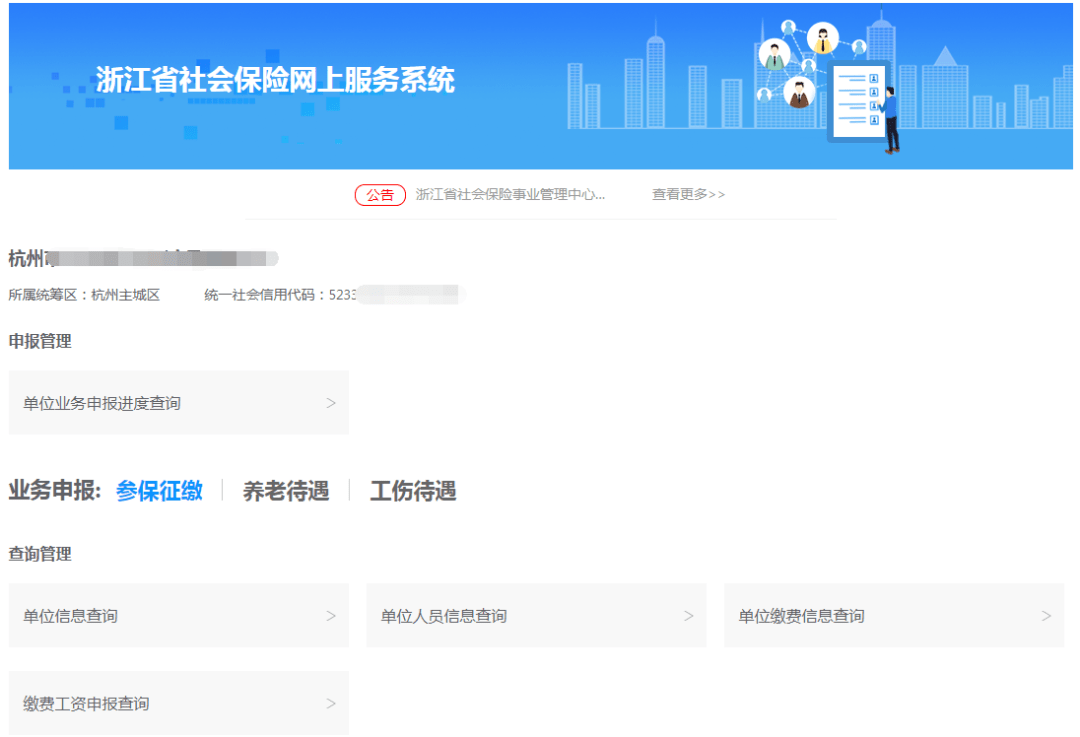Click the yellow-haired avatar icon in banner

click(823, 39)
